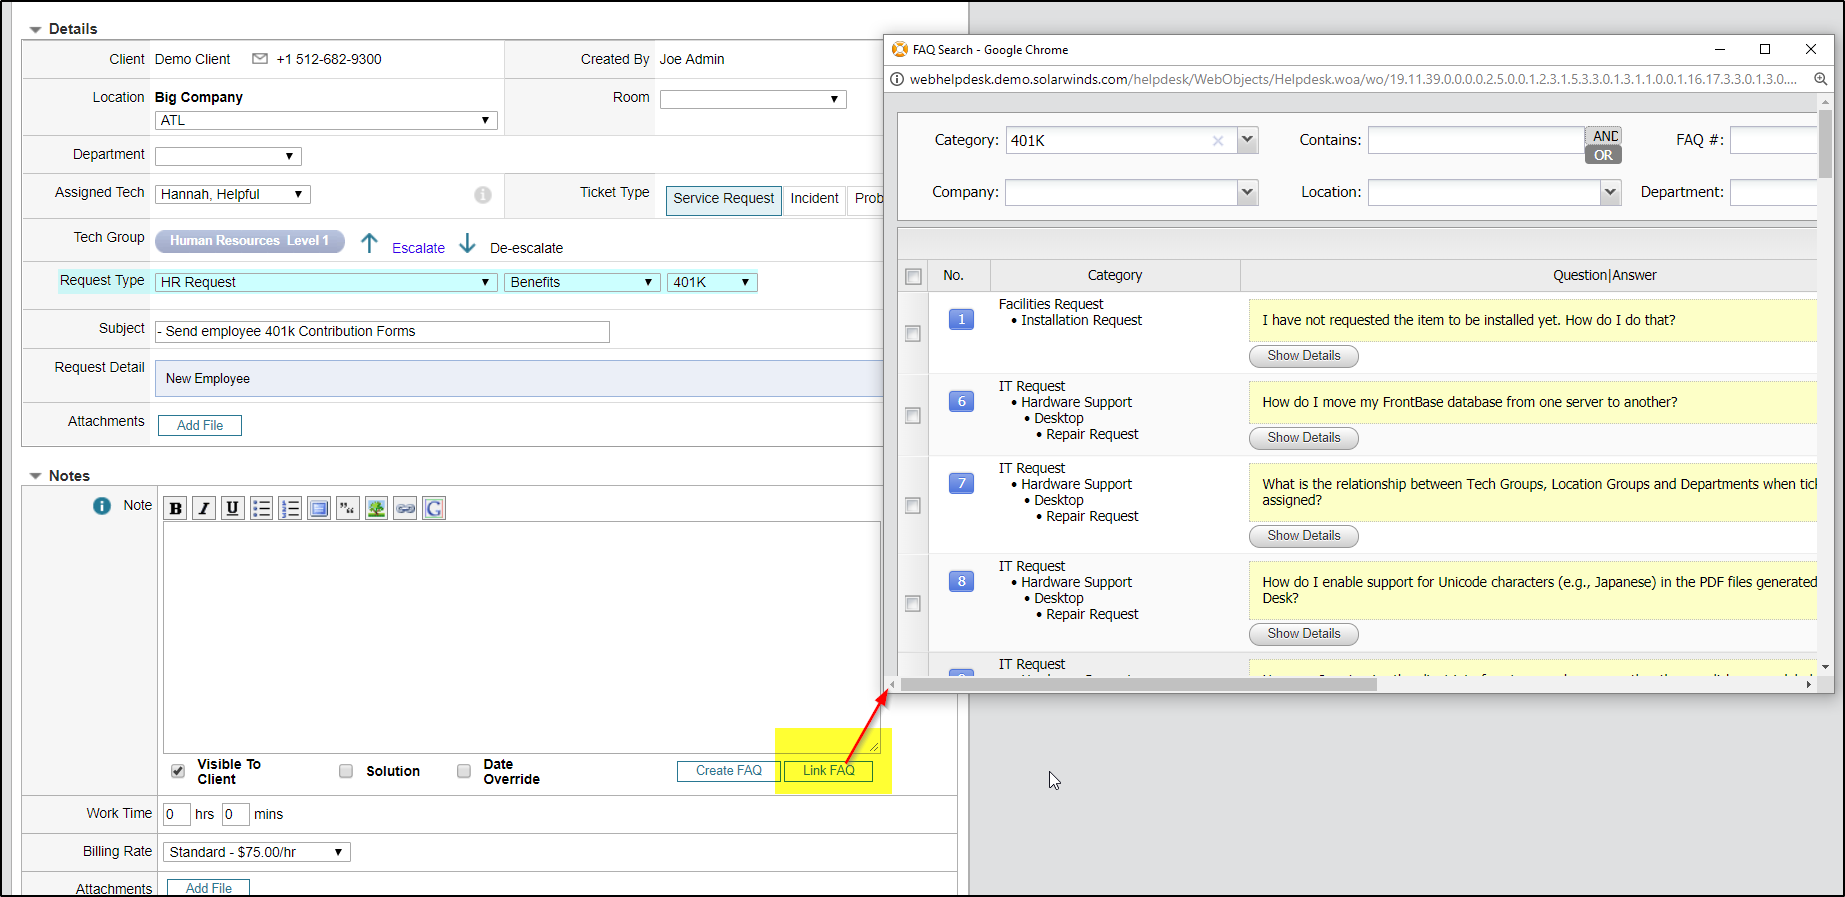1845x897 pixels.
Task: Open the Room dropdown
Action: [753, 99]
